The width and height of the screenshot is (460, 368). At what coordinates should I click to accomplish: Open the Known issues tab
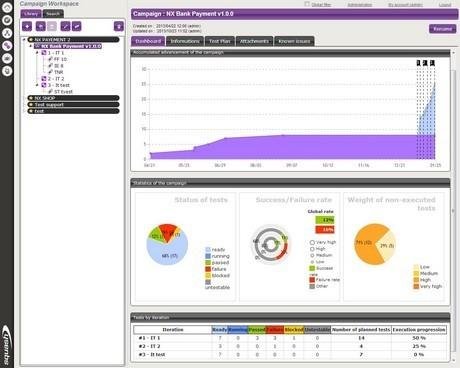pyautogui.click(x=294, y=41)
